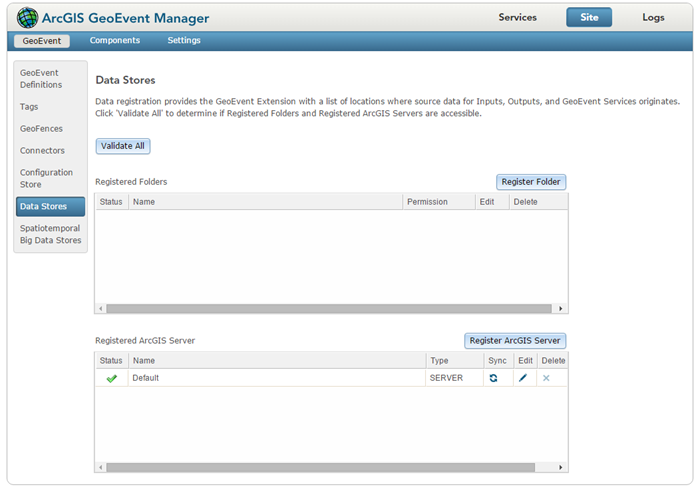Image resolution: width=700 pixels, height=487 pixels.
Task: Open Spatiotemporal Big Data Stores page
Action: (x=50, y=234)
